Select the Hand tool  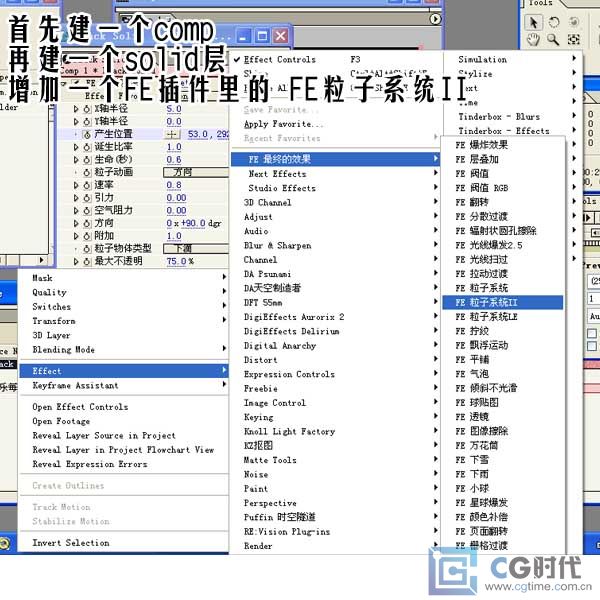(533, 39)
